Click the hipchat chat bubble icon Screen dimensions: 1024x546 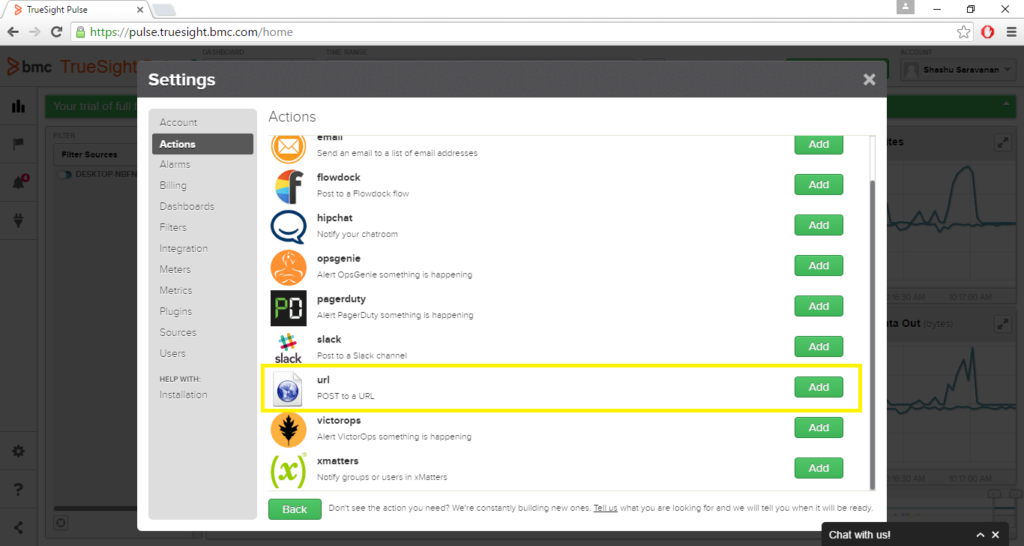coord(289,227)
